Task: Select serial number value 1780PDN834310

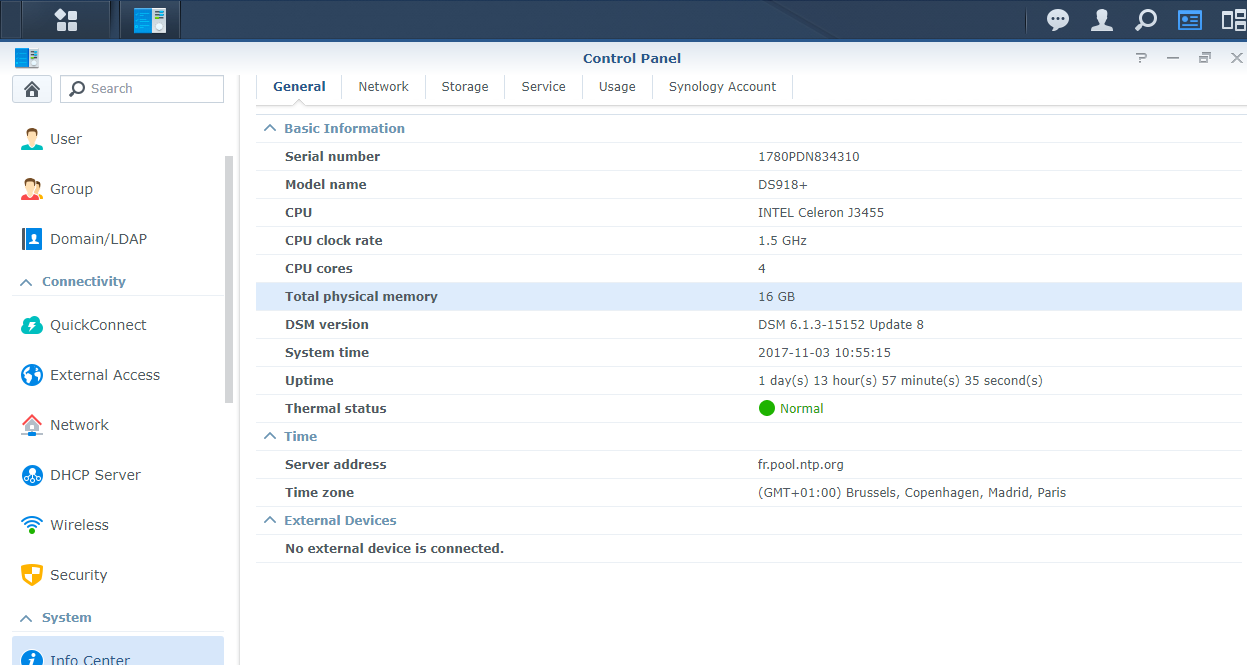Action: coord(809,157)
